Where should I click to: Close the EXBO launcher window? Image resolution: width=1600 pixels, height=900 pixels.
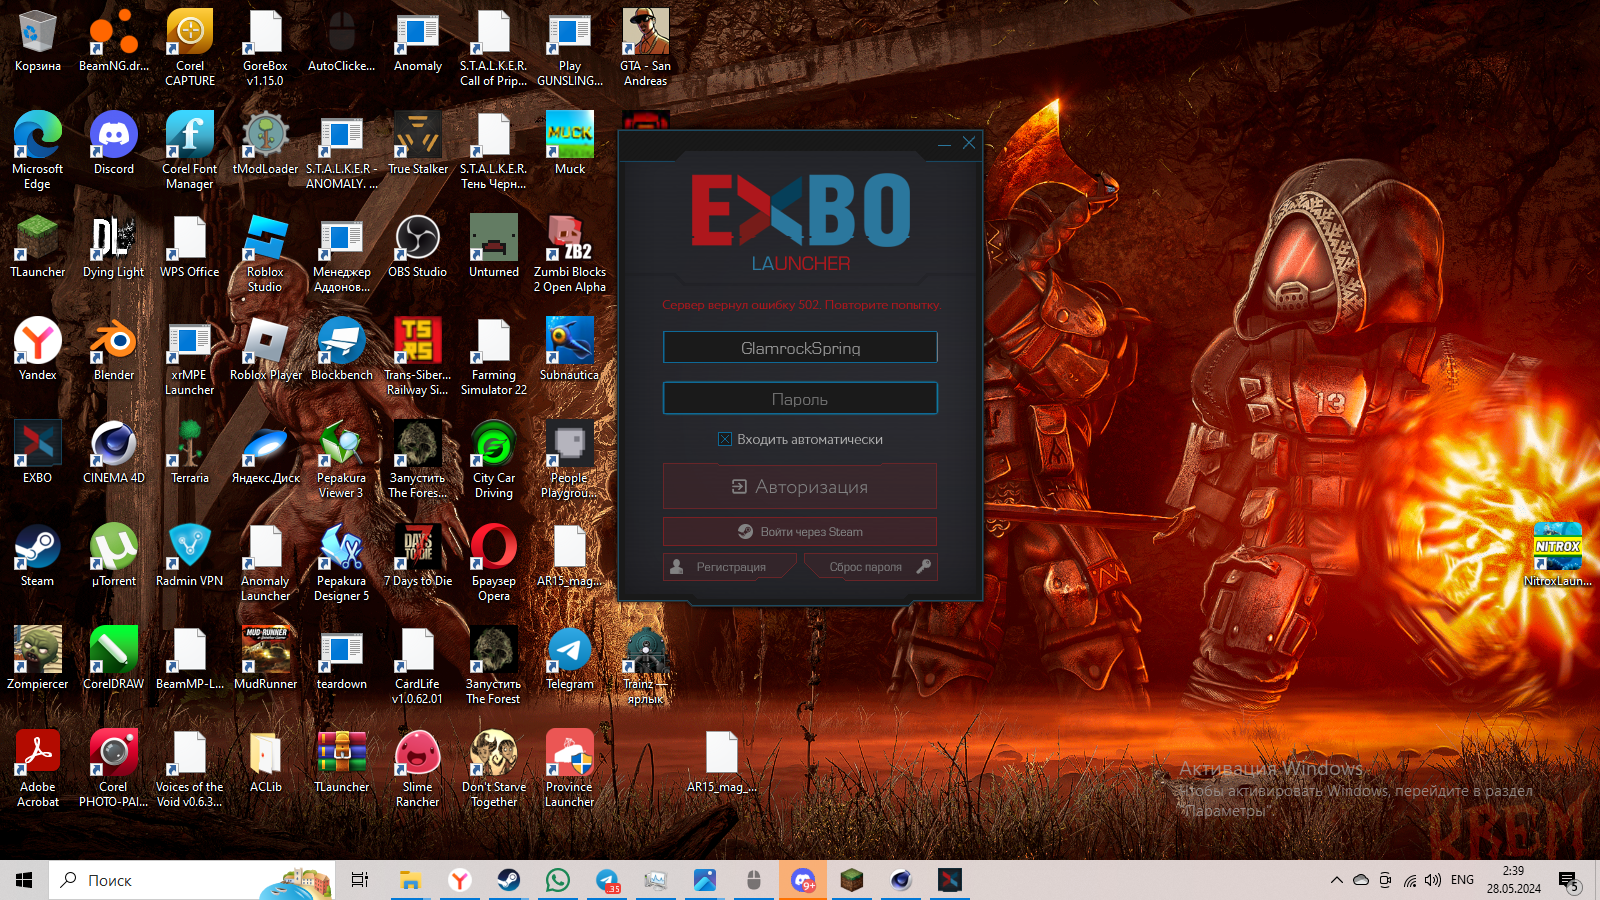pyautogui.click(x=969, y=143)
